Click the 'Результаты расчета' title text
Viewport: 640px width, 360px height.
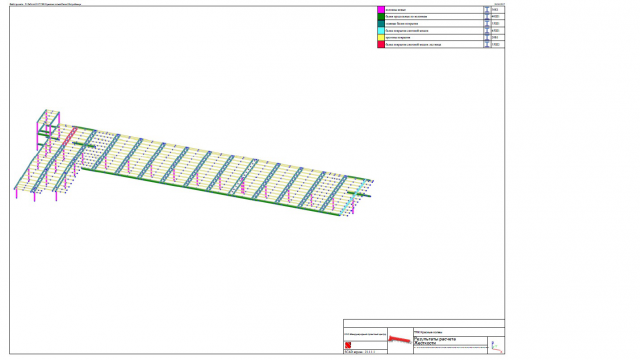[x=435, y=339]
